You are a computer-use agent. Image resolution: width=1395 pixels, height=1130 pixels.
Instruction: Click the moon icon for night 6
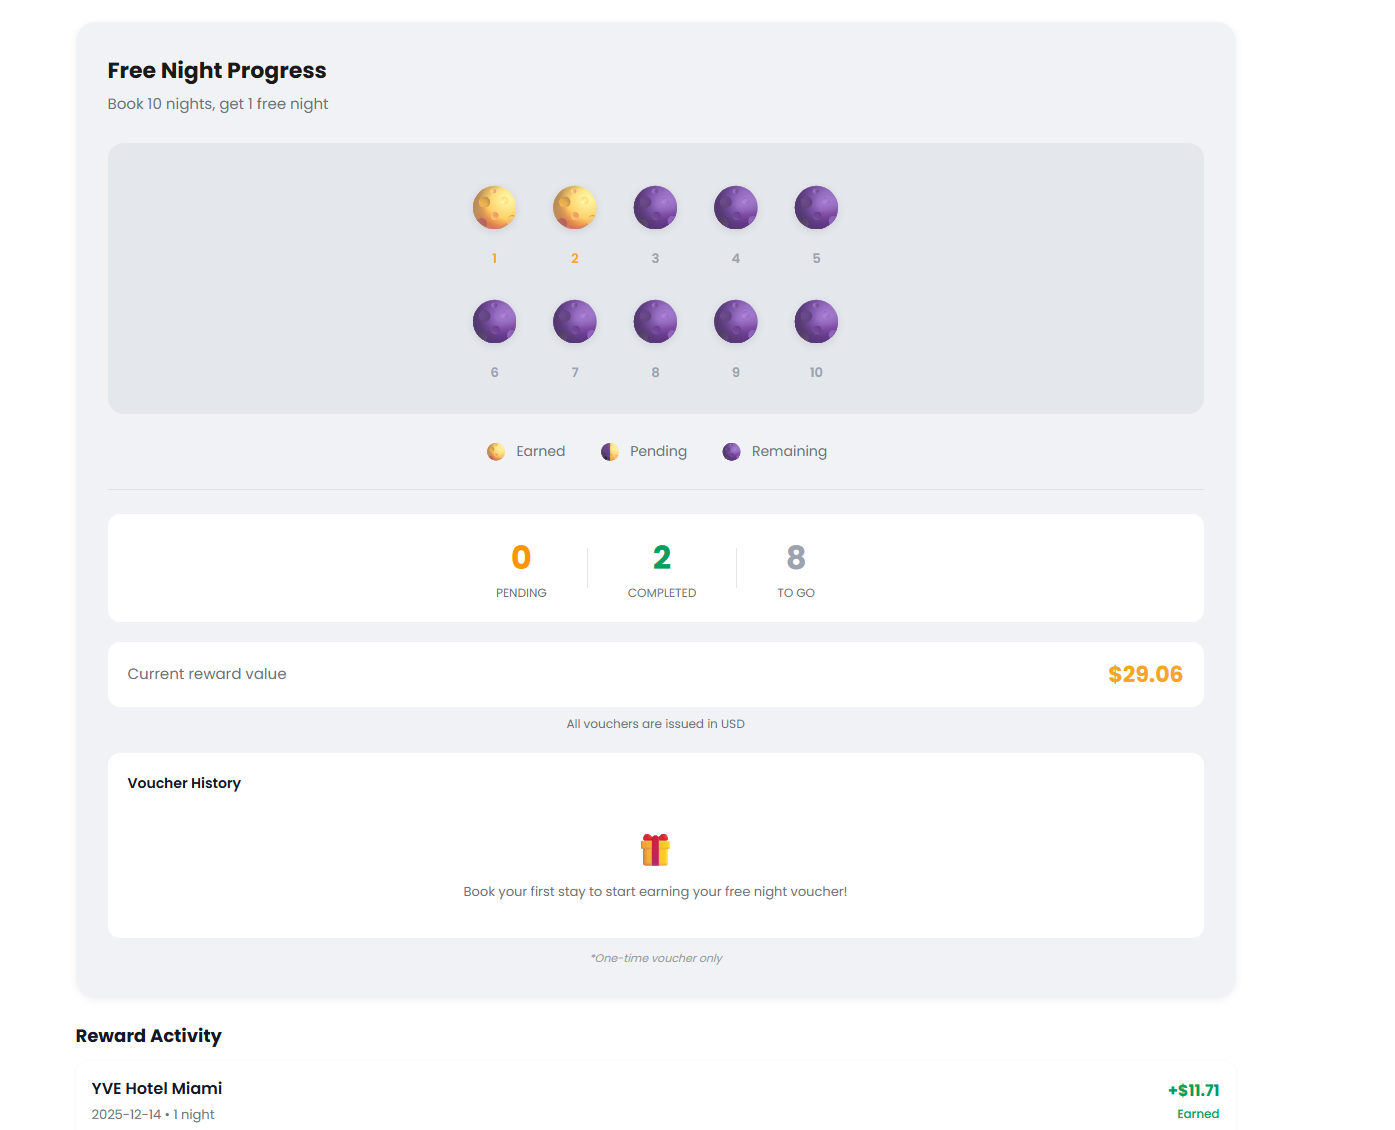coord(494,321)
